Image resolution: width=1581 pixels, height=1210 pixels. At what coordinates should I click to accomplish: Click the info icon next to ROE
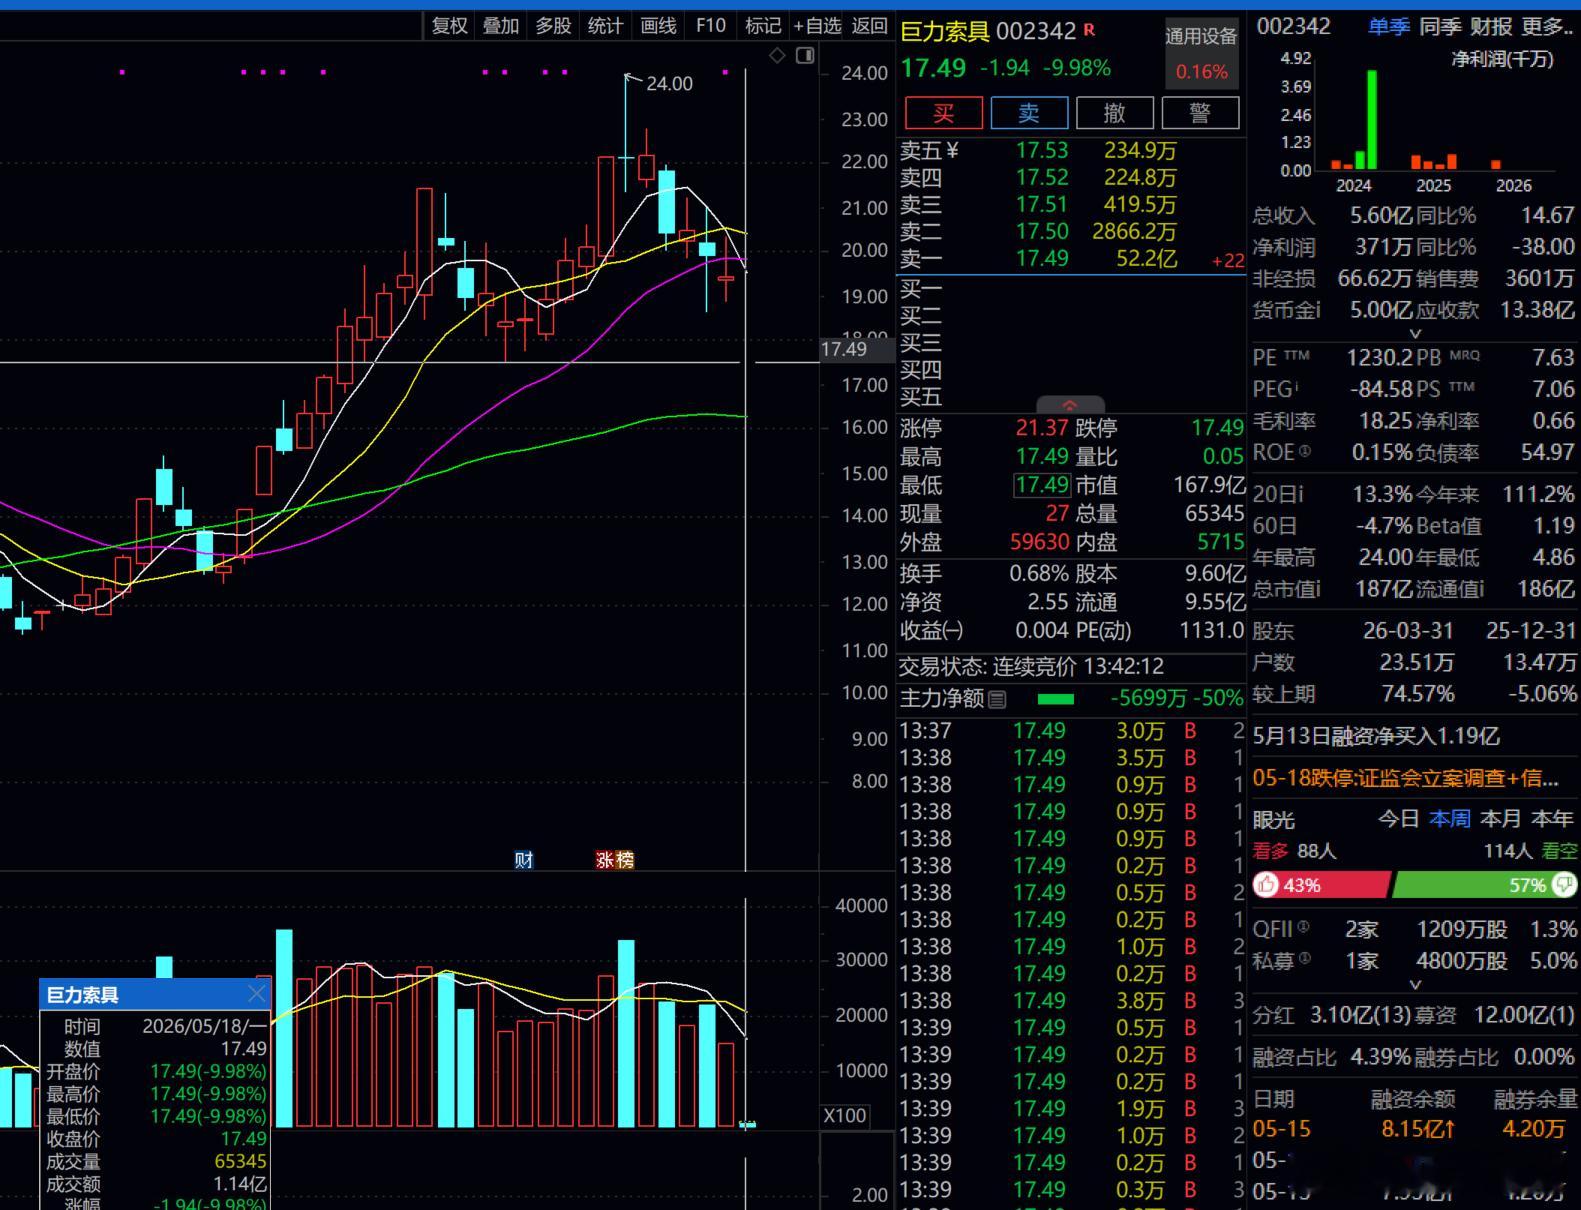1304,452
